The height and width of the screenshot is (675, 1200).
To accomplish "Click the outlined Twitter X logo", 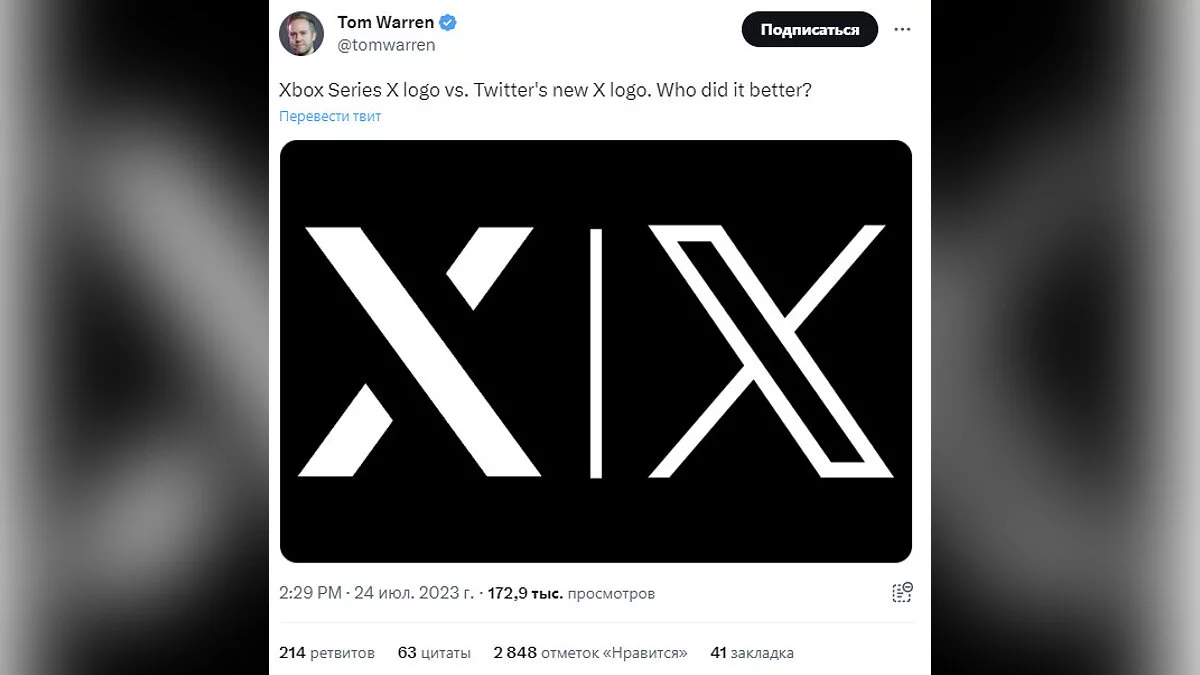I will click(x=770, y=350).
